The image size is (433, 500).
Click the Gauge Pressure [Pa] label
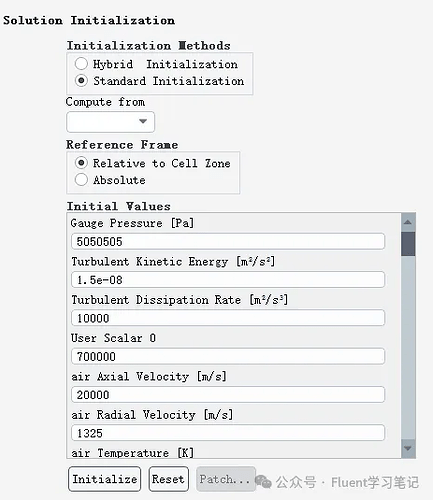coord(132,223)
